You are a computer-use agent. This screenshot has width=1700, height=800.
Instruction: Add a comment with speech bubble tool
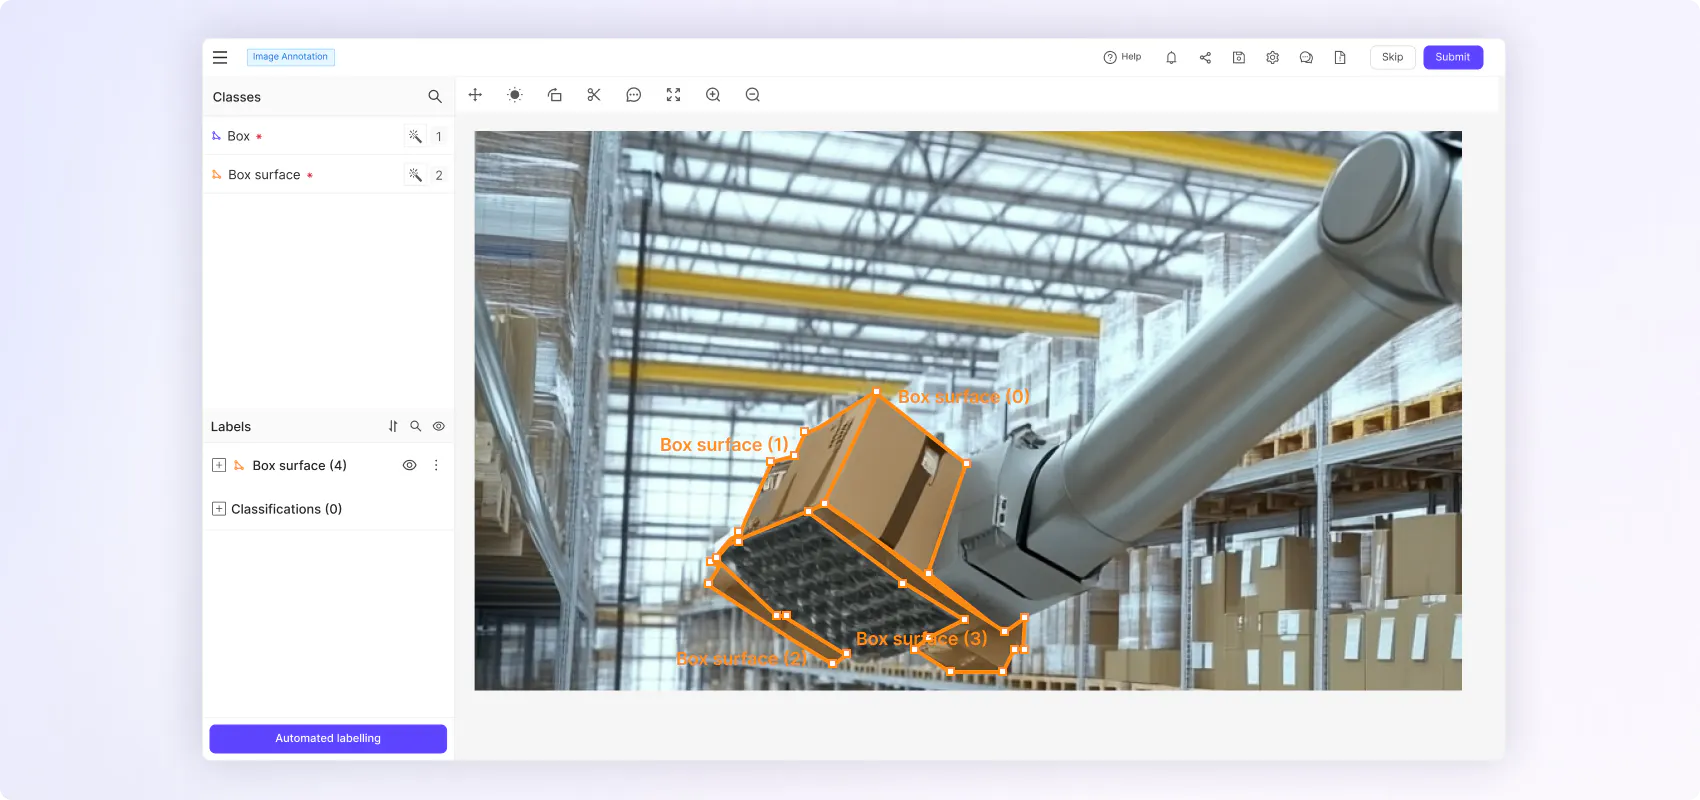coord(633,95)
